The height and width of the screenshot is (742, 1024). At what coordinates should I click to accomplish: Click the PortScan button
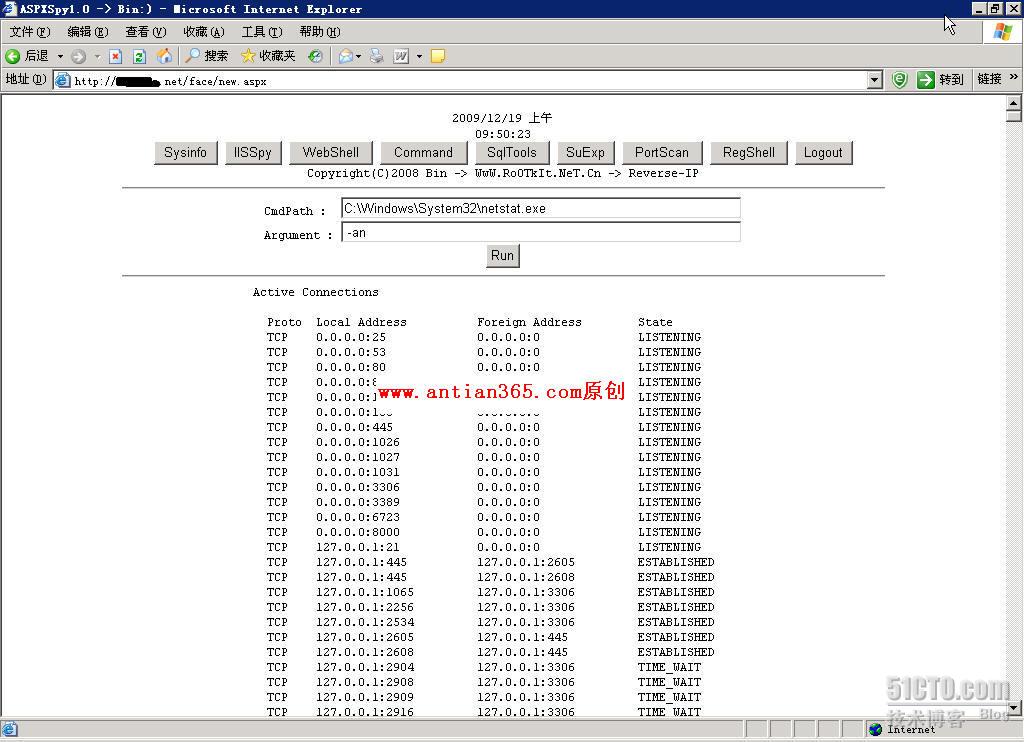[661, 152]
